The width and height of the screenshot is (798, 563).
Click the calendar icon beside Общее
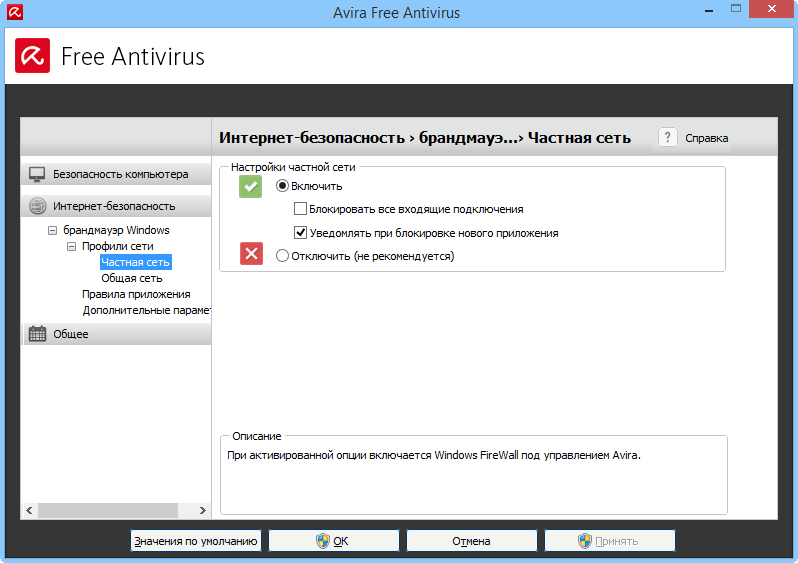[x=38, y=334]
